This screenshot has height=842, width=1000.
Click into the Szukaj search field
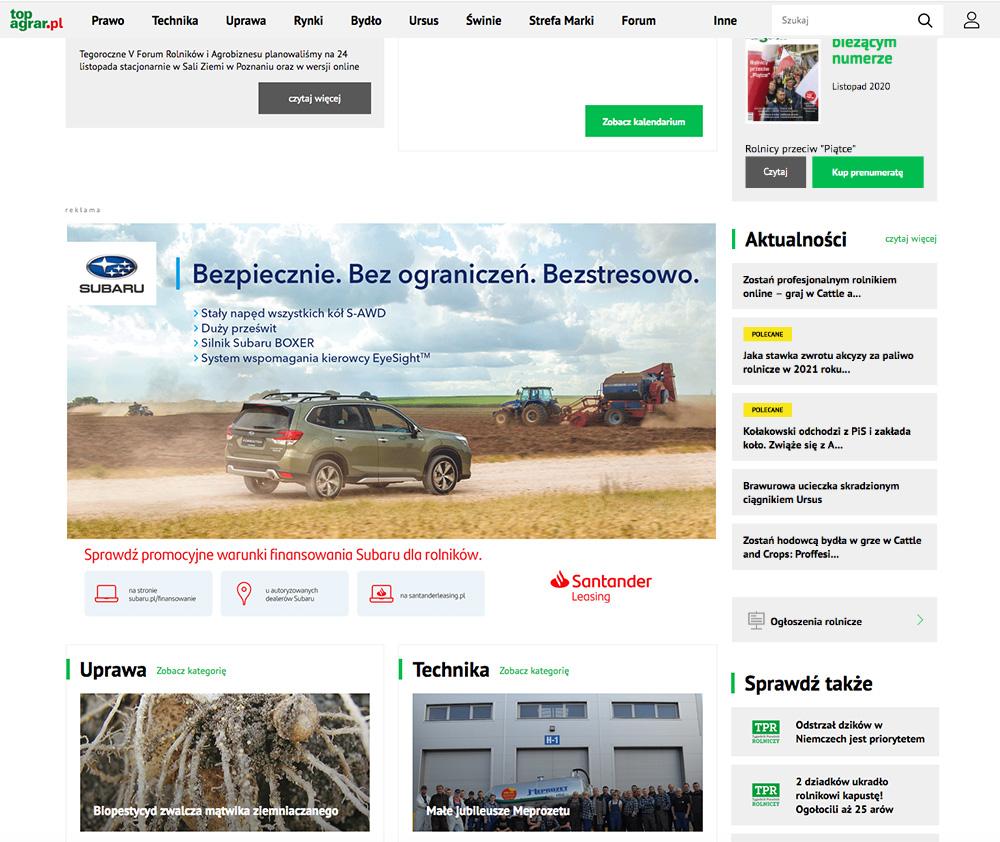pos(842,20)
